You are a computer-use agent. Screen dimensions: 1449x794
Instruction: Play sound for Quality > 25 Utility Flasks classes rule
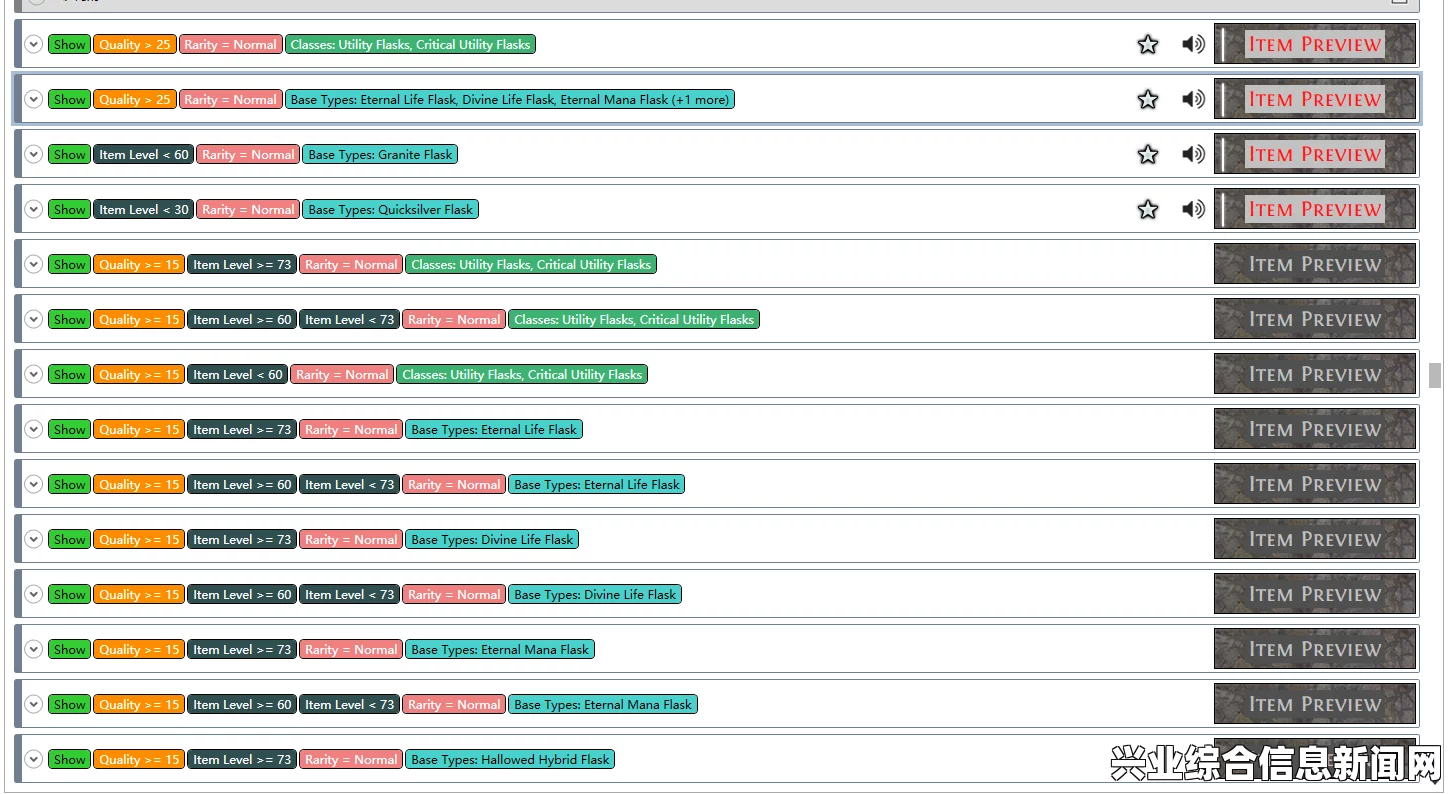click(x=1193, y=44)
